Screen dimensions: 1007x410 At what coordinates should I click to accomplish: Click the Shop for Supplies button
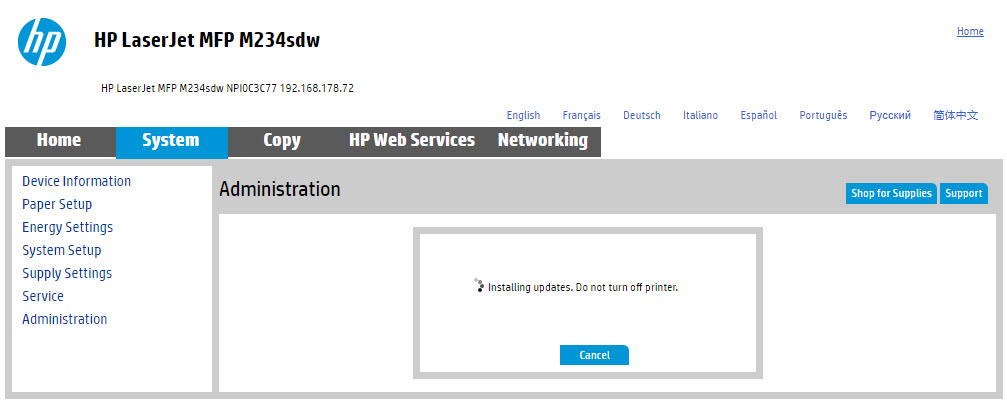[x=891, y=193]
